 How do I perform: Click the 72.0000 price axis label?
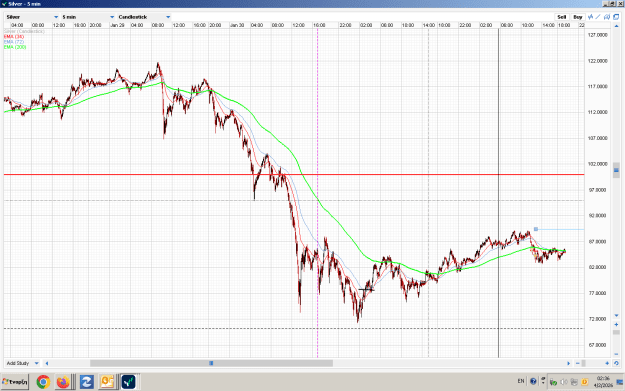[598, 319]
